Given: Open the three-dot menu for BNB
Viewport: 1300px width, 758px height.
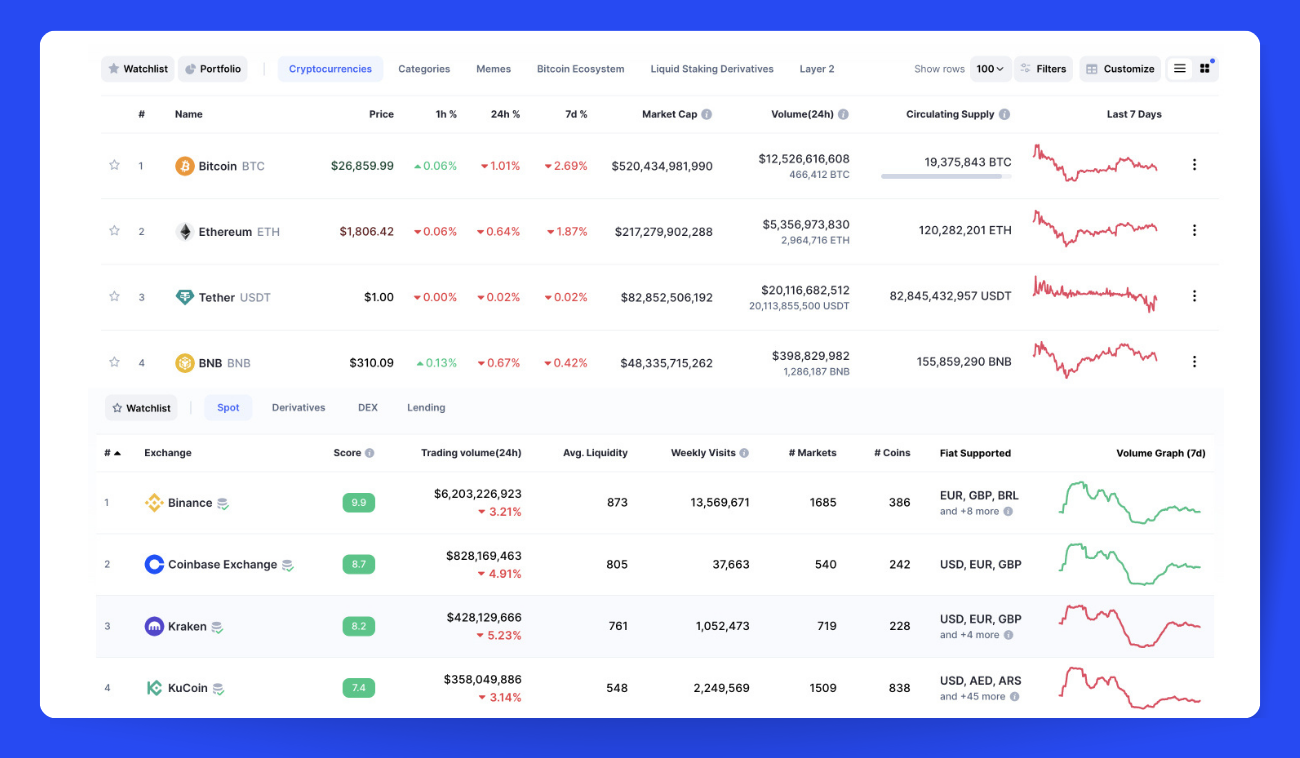Looking at the screenshot, I should (1194, 362).
